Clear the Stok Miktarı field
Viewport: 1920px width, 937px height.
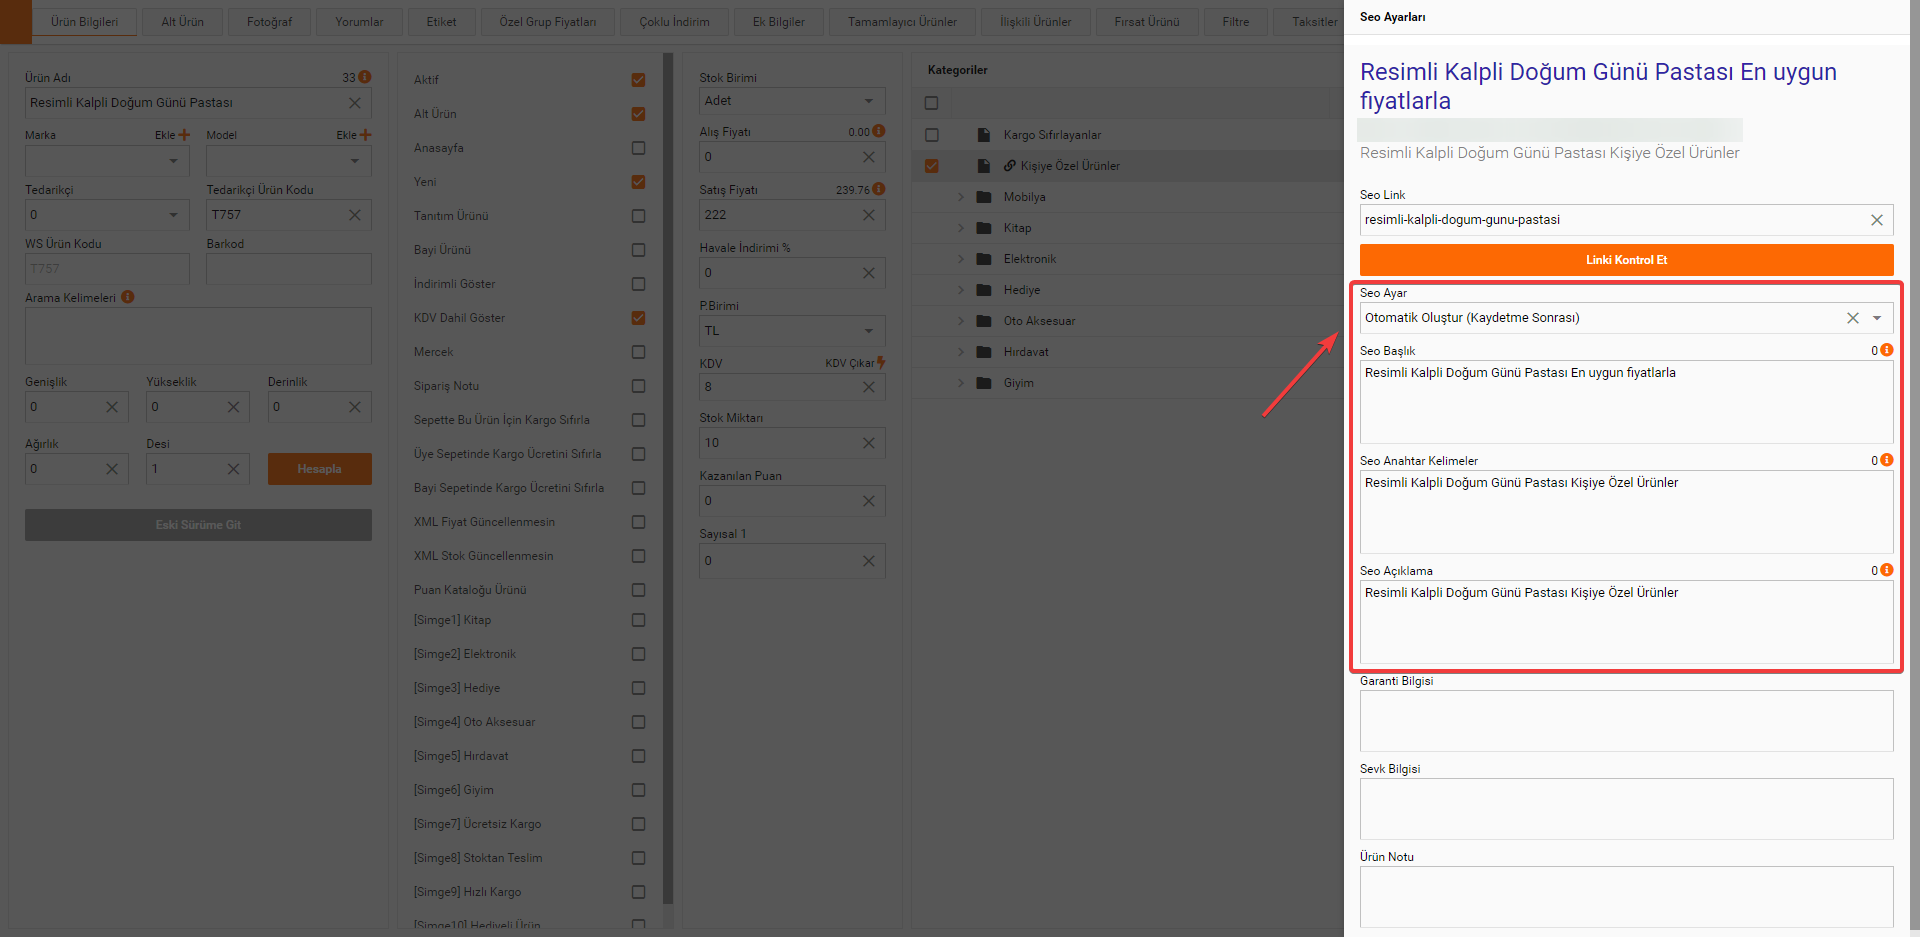[x=869, y=443]
